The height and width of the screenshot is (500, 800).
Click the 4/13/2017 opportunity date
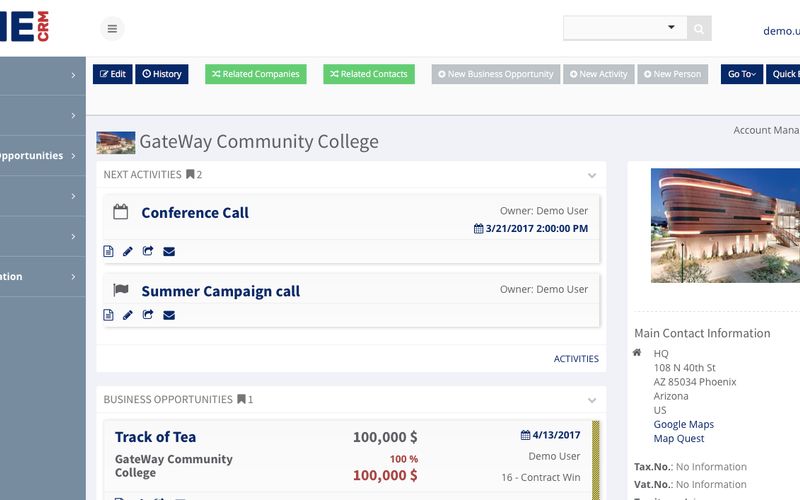[x=556, y=435]
